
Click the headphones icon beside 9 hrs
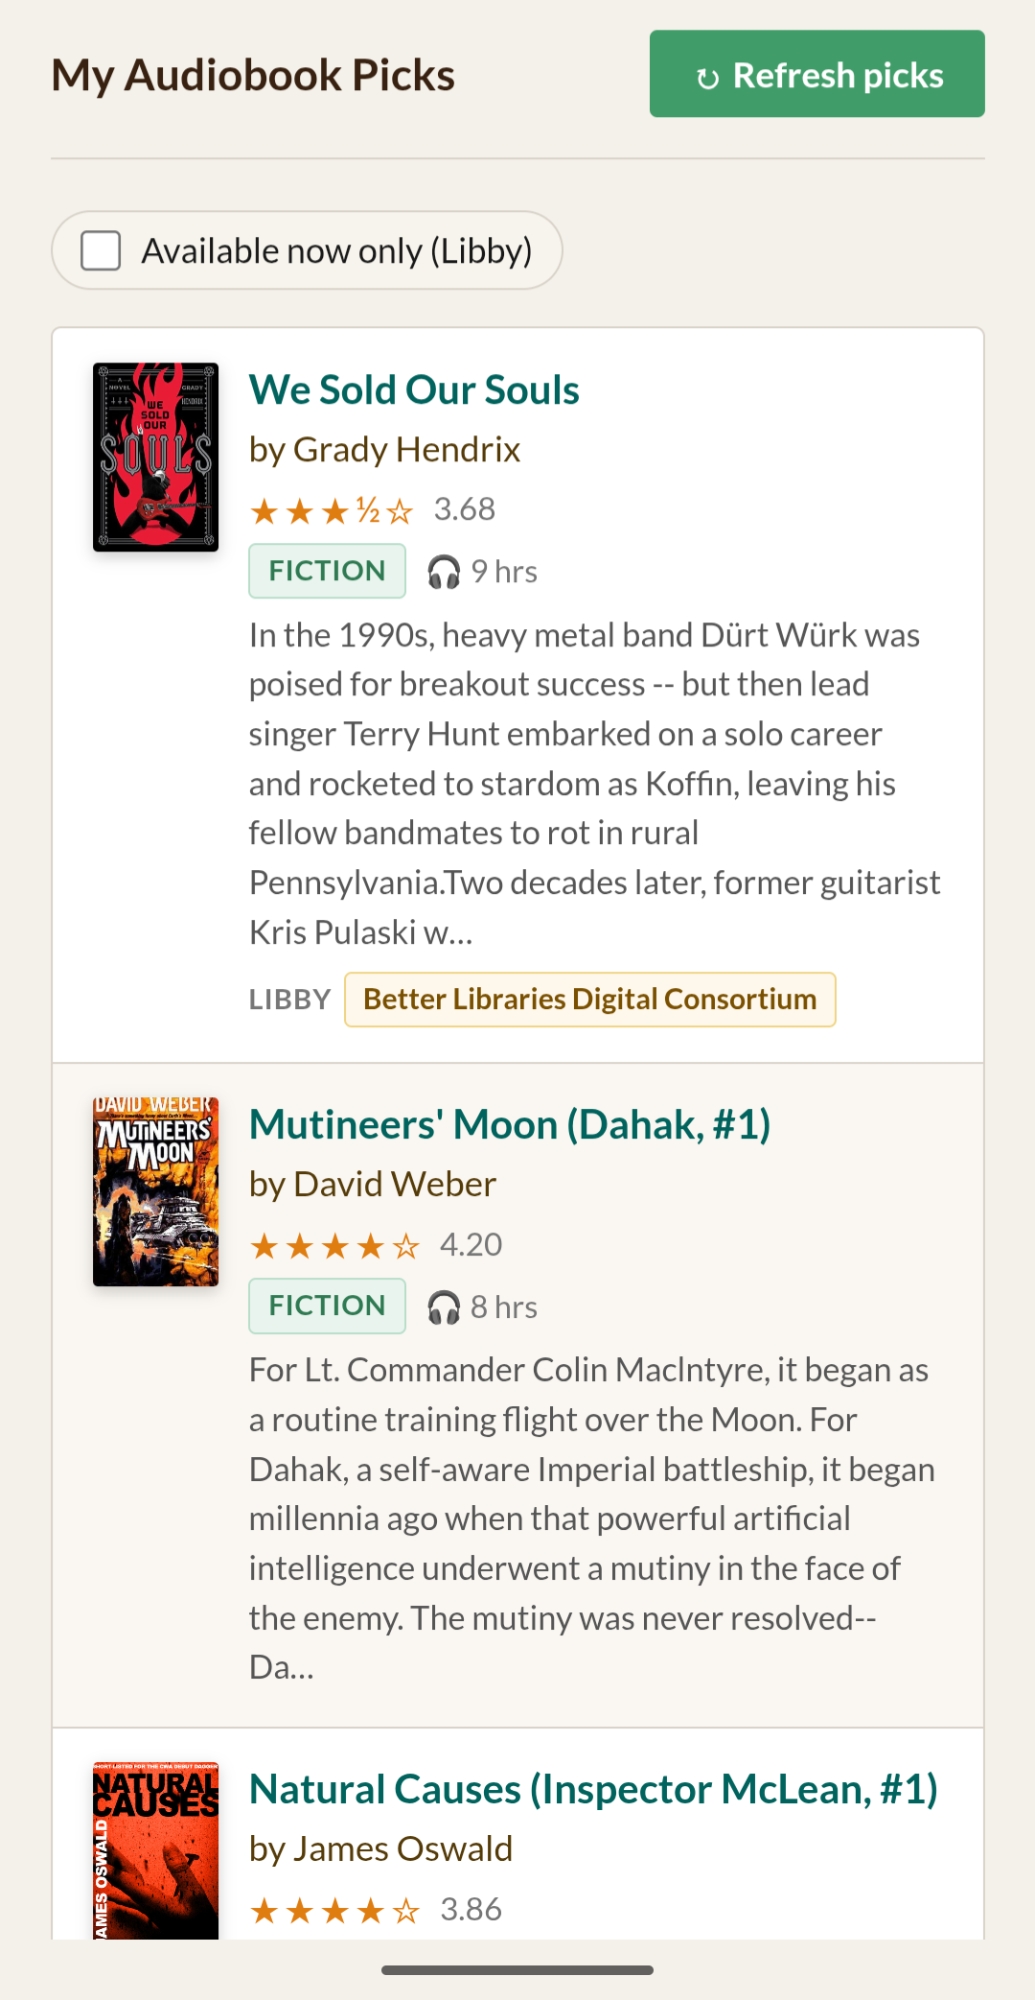443,572
